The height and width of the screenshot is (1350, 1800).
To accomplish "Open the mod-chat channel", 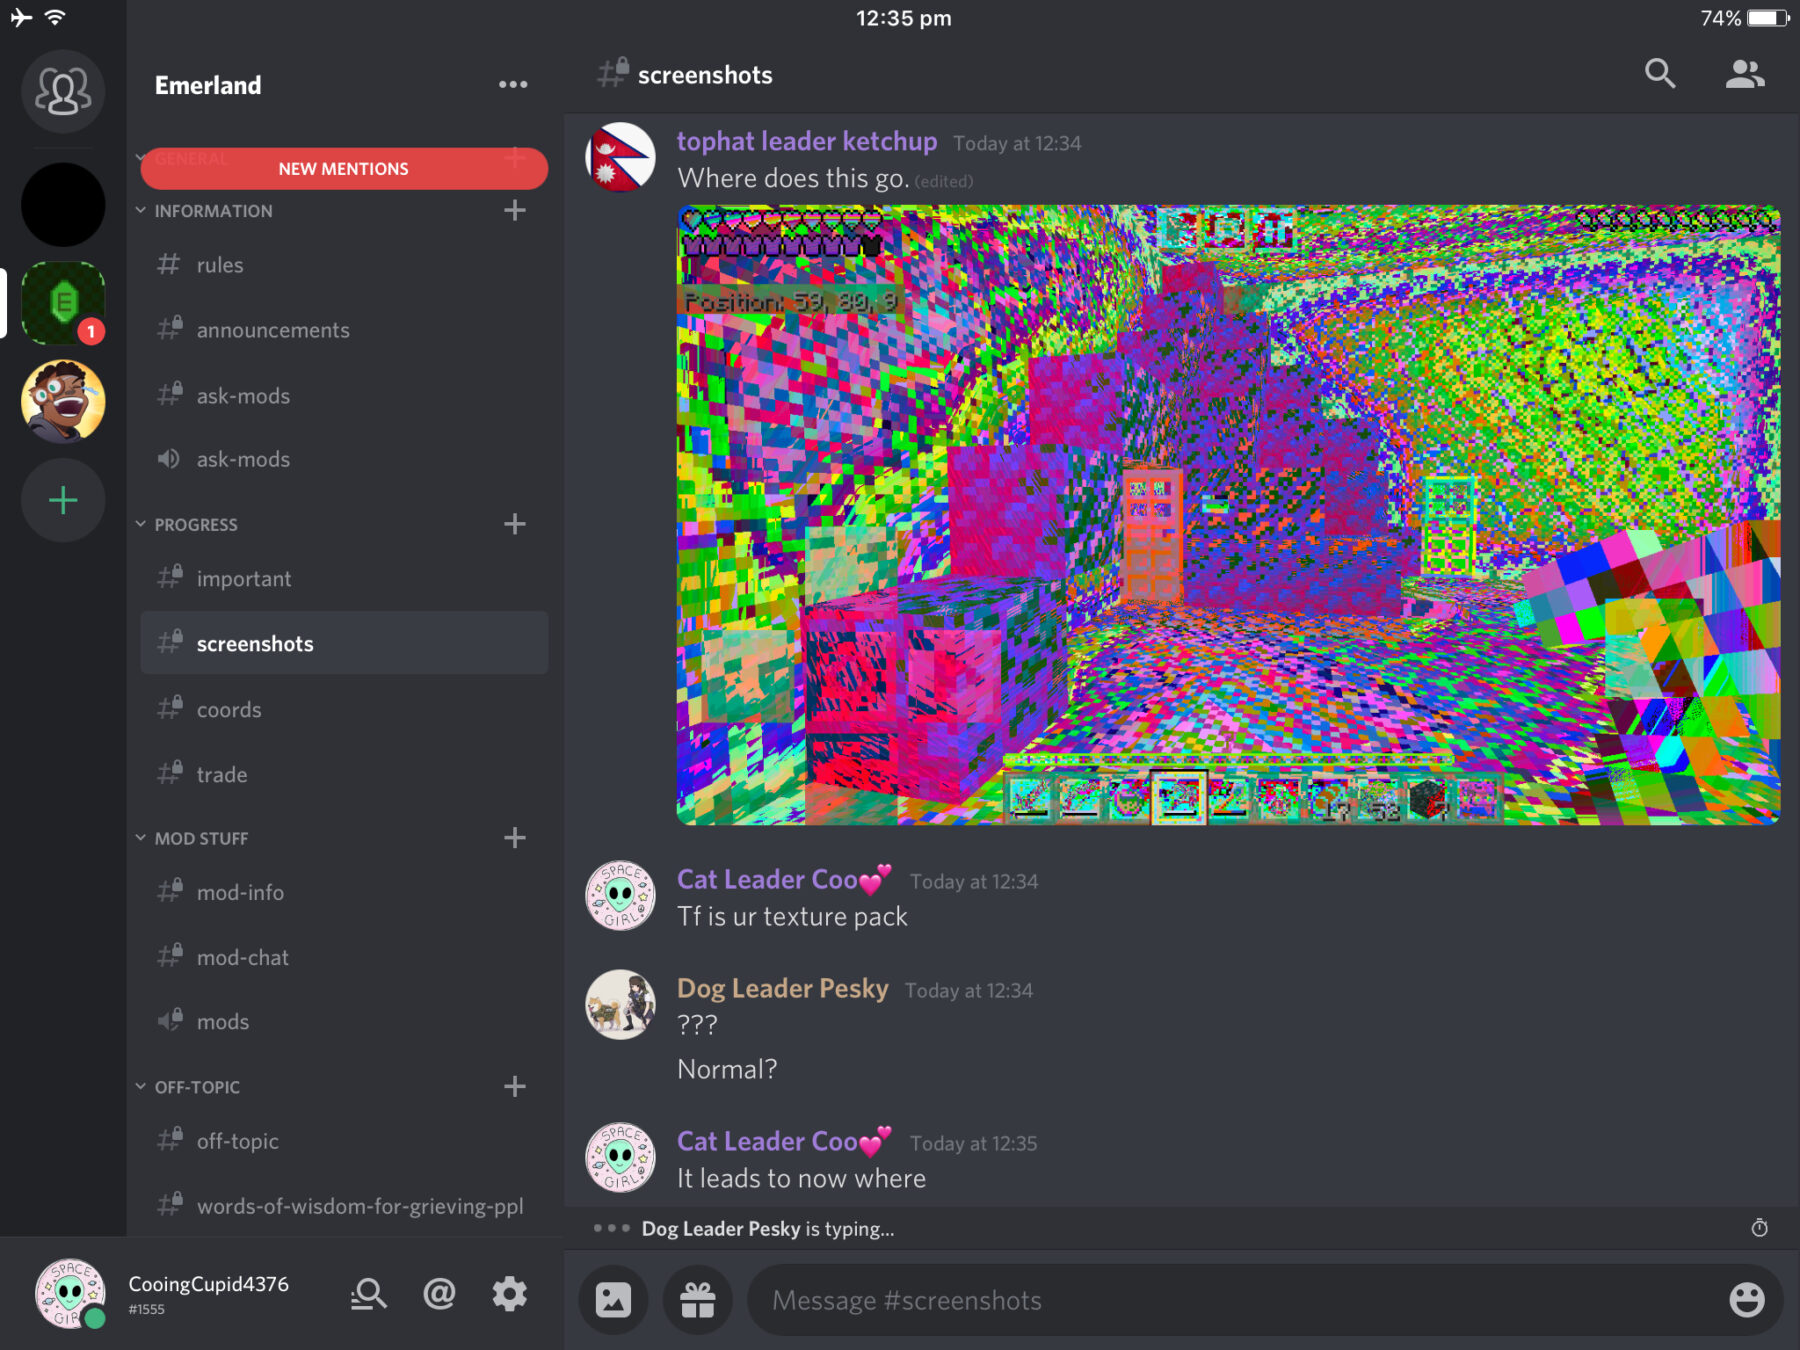I will pos(344,957).
